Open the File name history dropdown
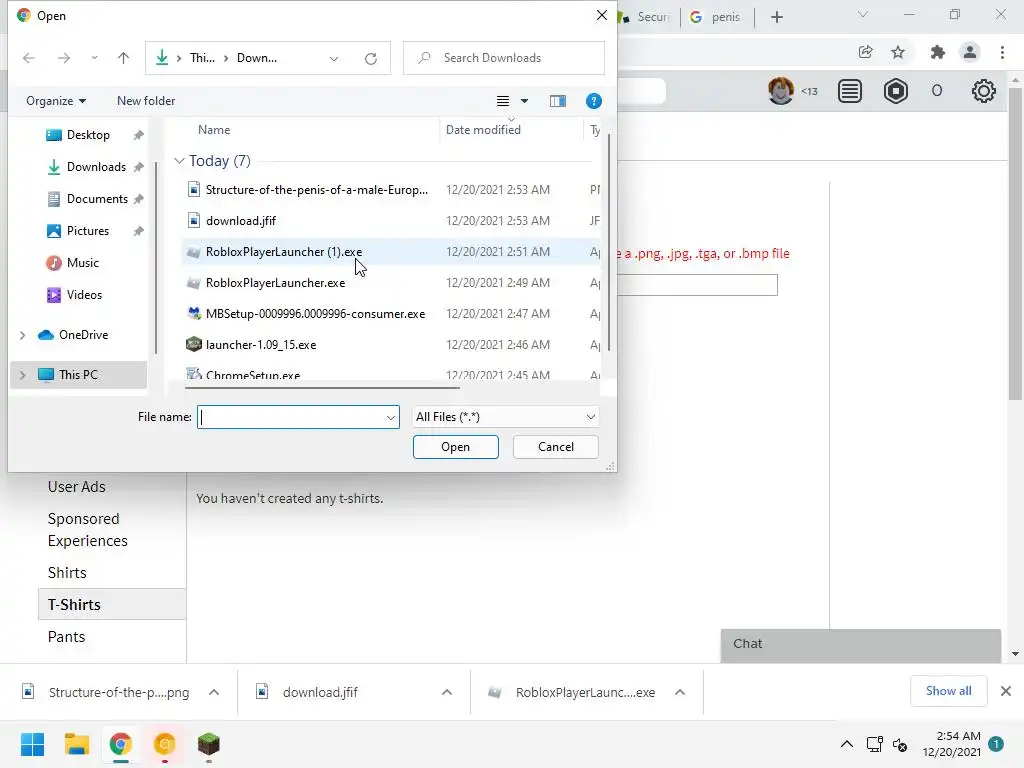This screenshot has height=768, width=1024. [x=391, y=417]
